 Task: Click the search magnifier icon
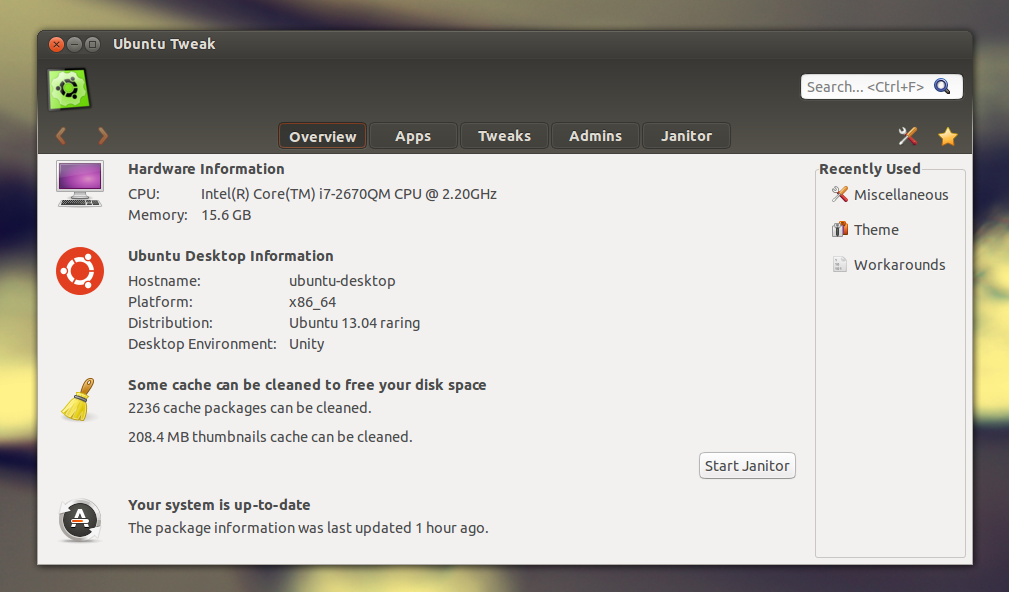click(x=942, y=86)
